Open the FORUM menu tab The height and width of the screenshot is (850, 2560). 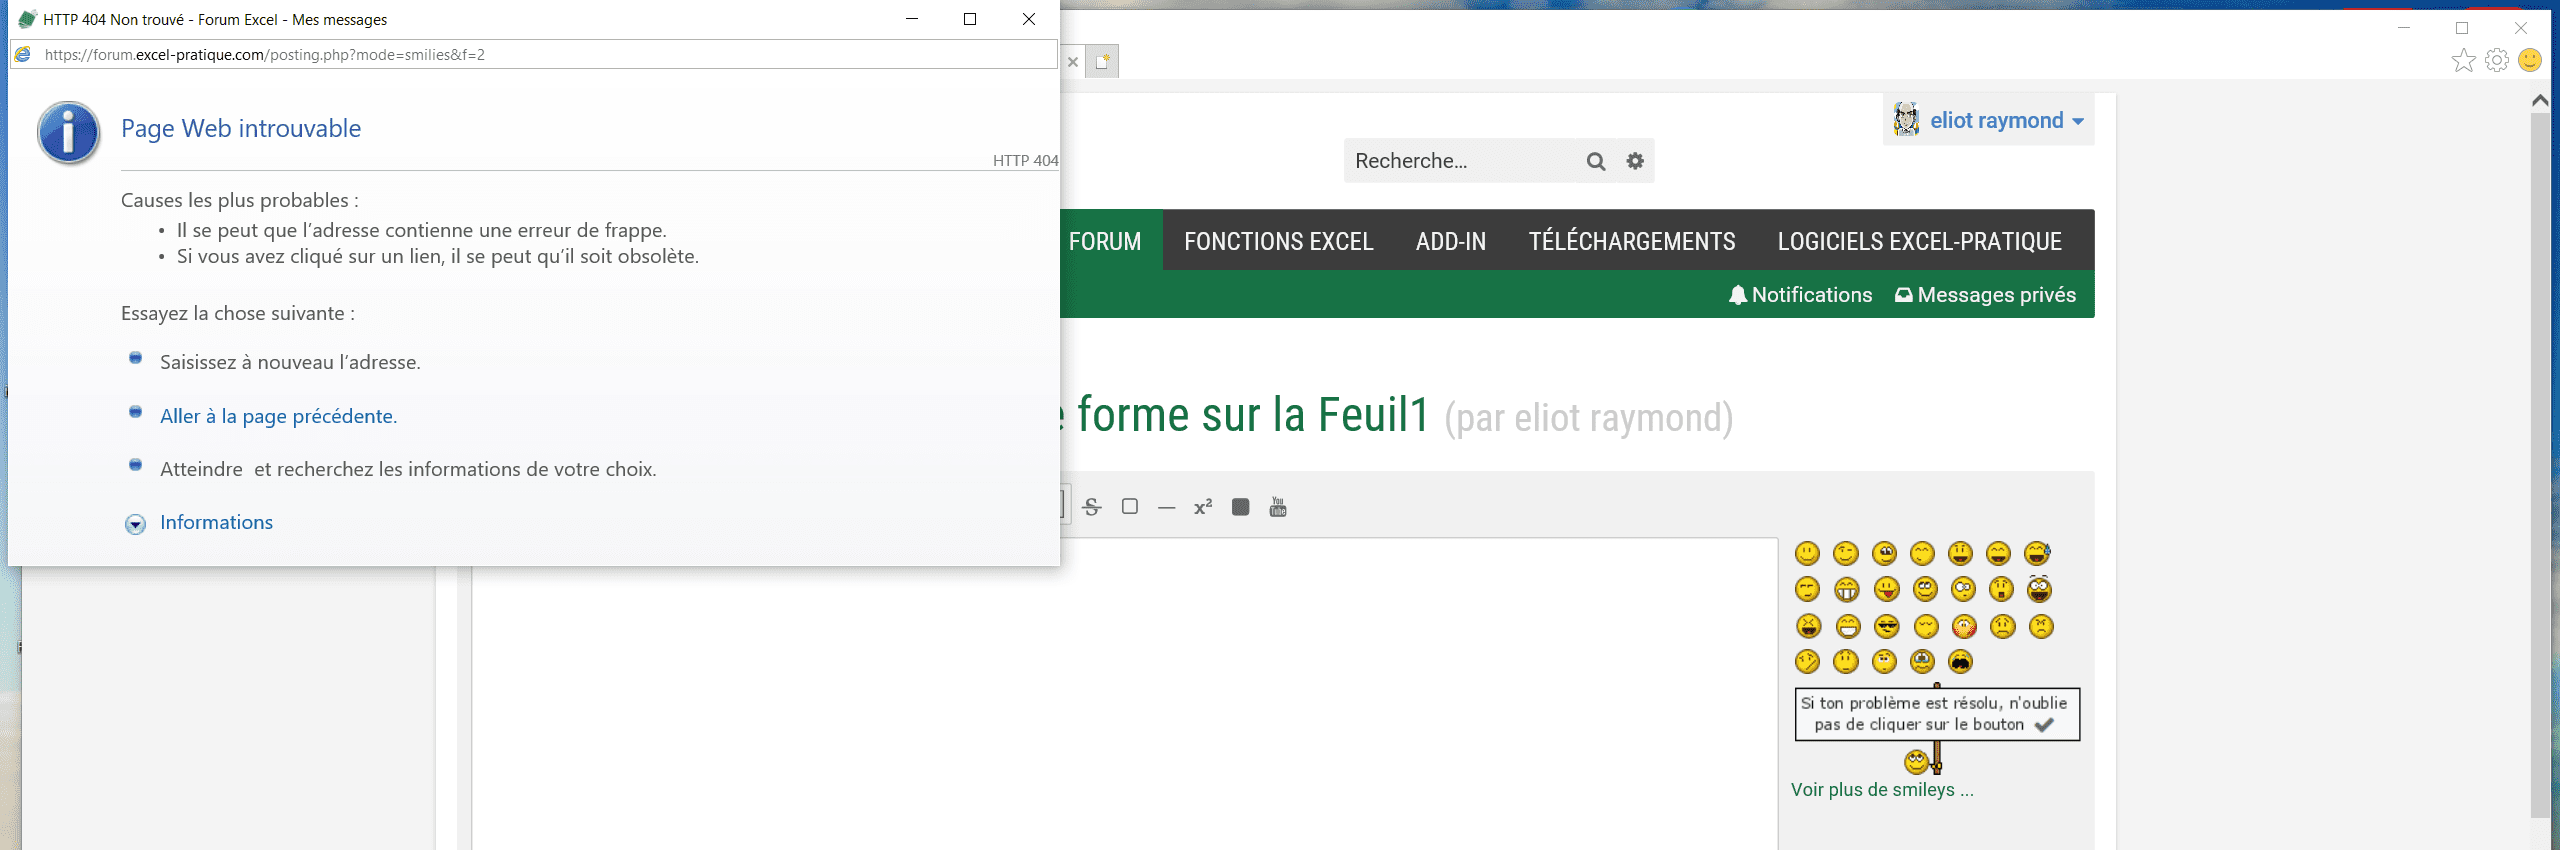tap(1105, 241)
